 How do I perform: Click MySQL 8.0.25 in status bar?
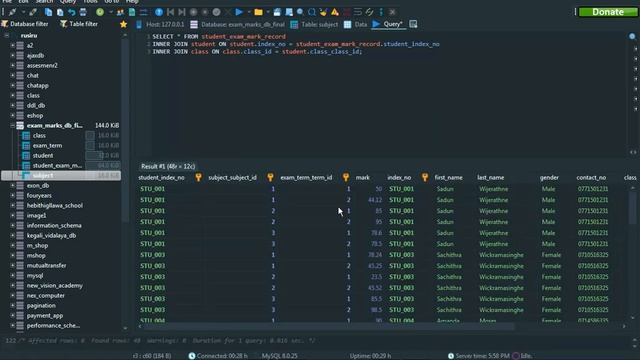(x=280, y=356)
